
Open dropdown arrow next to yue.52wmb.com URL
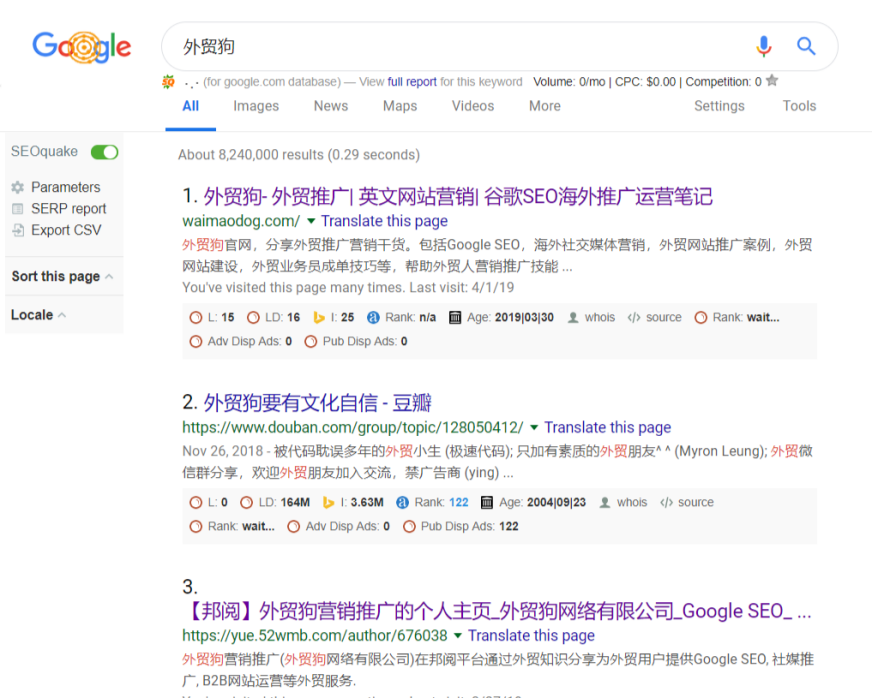[x=458, y=636]
